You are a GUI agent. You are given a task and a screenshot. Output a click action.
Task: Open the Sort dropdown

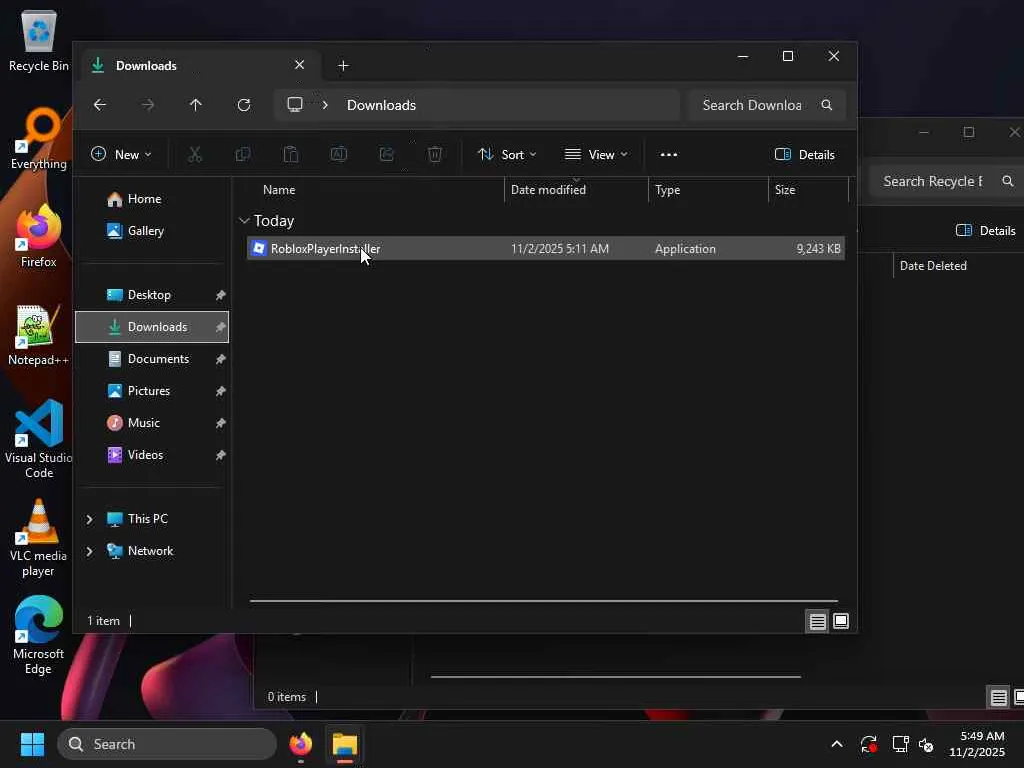click(x=507, y=155)
